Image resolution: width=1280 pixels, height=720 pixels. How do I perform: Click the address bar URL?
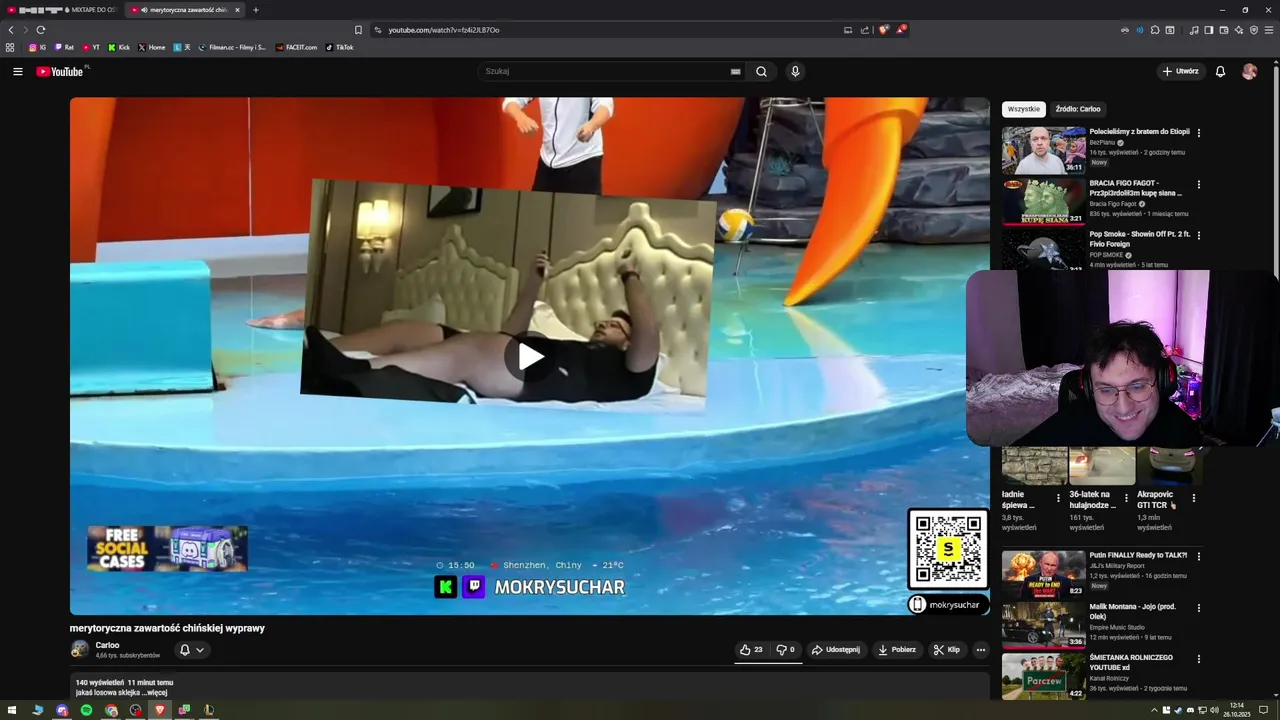[x=444, y=30]
